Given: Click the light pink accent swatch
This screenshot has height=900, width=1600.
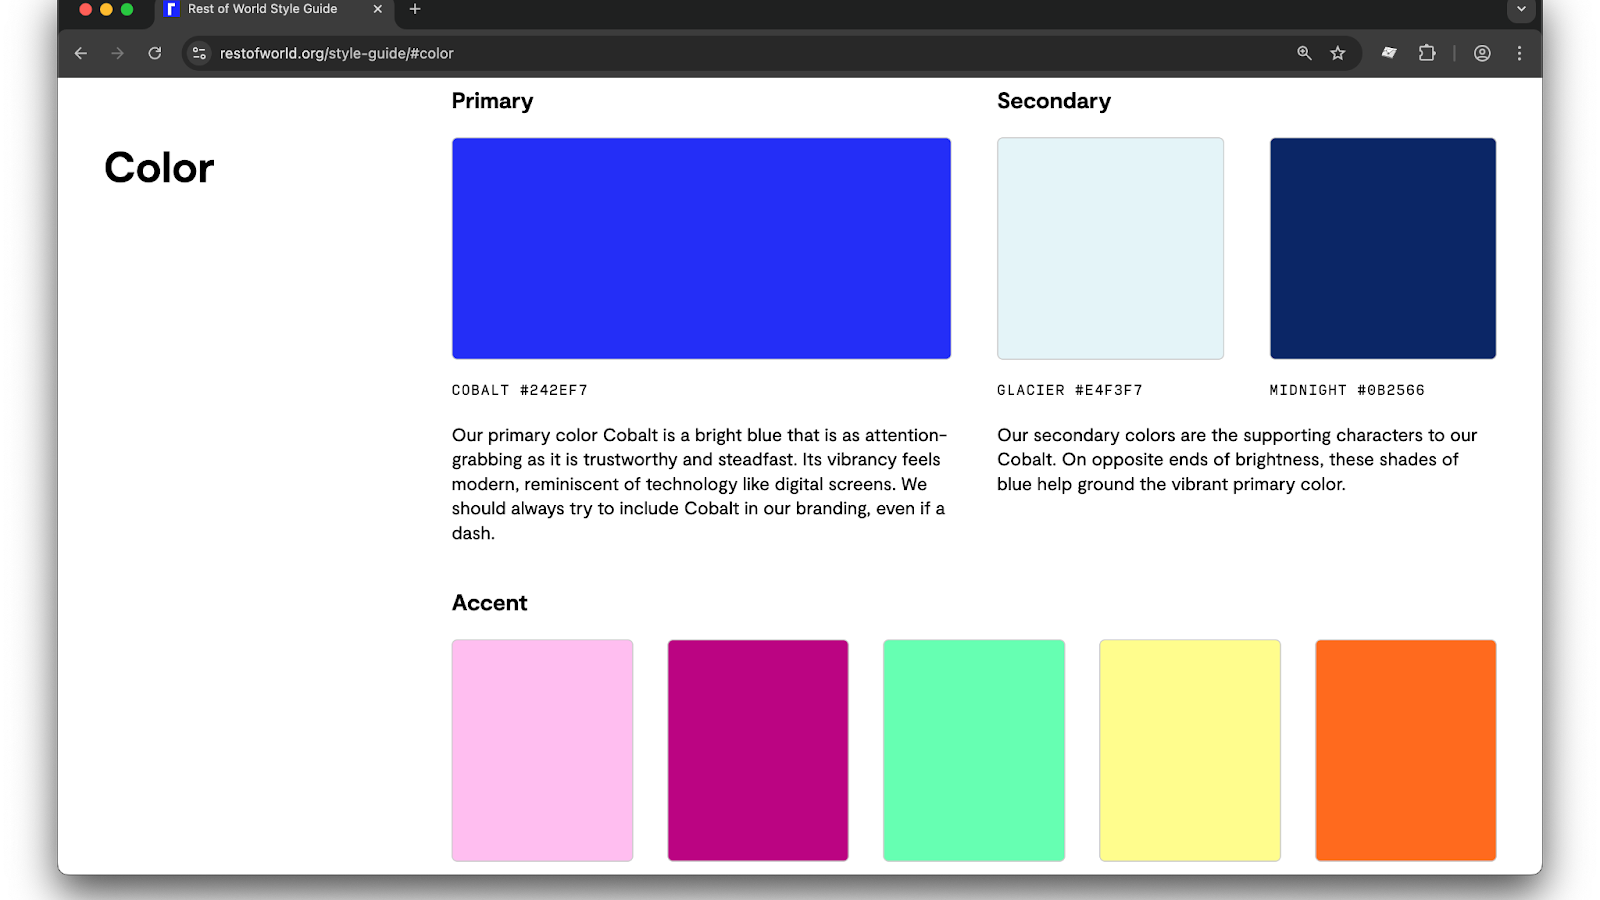Looking at the screenshot, I should coord(542,750).
